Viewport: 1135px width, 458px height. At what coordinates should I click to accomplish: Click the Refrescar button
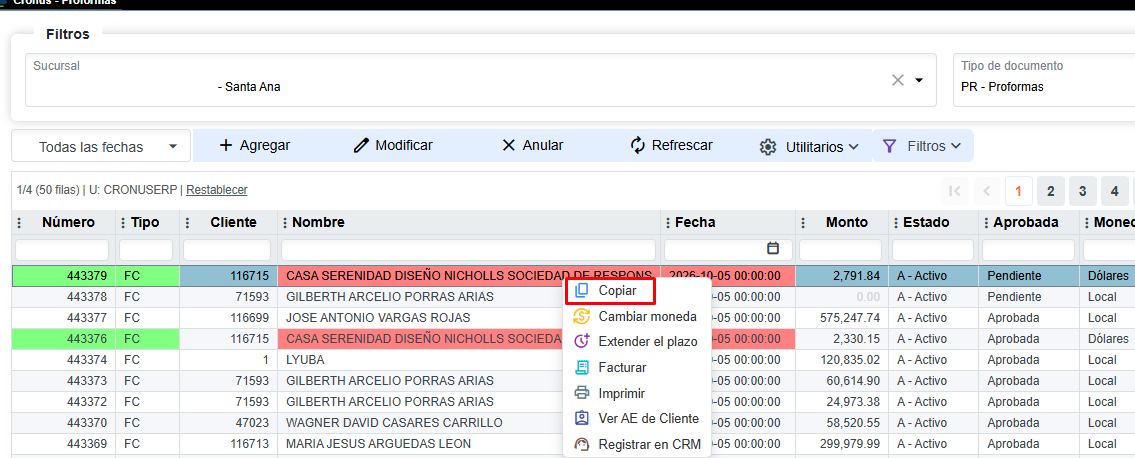(671, 145)
